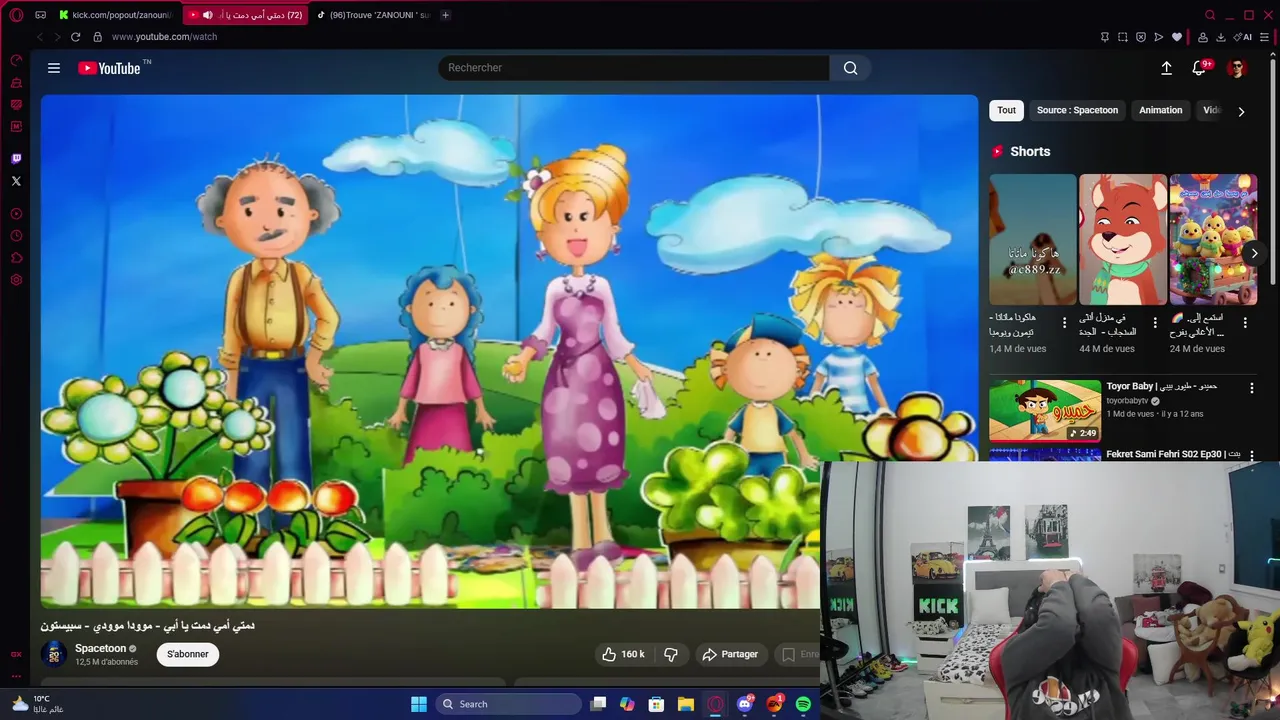Search tabs with title bar magnifier
This screenshot has height=720, width=1280.
[x=1210, y=15]
